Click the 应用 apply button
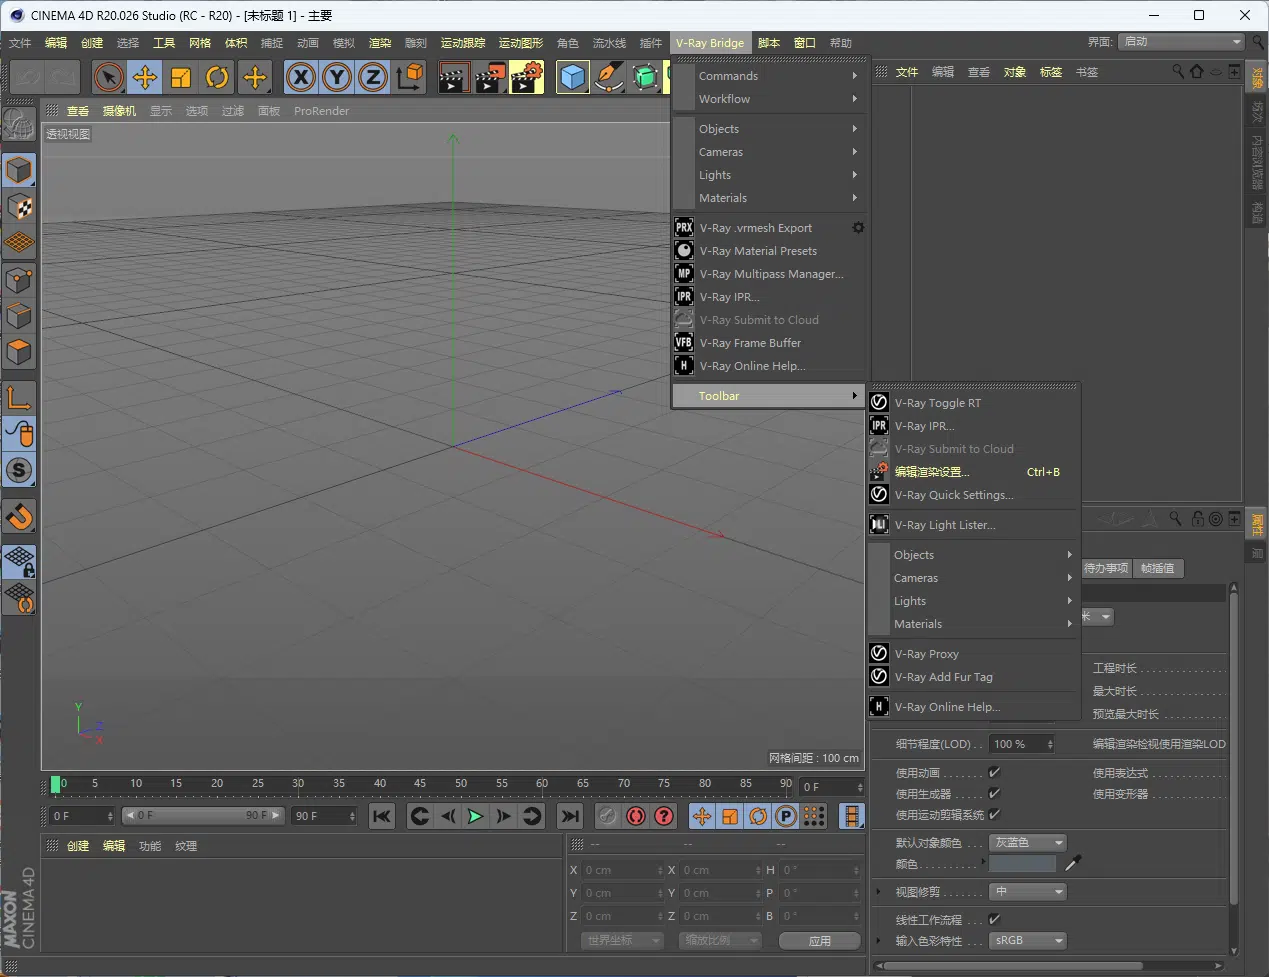The image size is (1269, 977). pyautogui.click(x=820, y=941)
